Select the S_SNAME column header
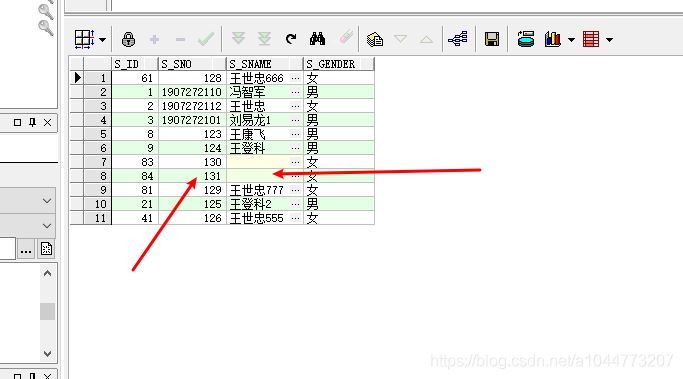 pos(265,64)
